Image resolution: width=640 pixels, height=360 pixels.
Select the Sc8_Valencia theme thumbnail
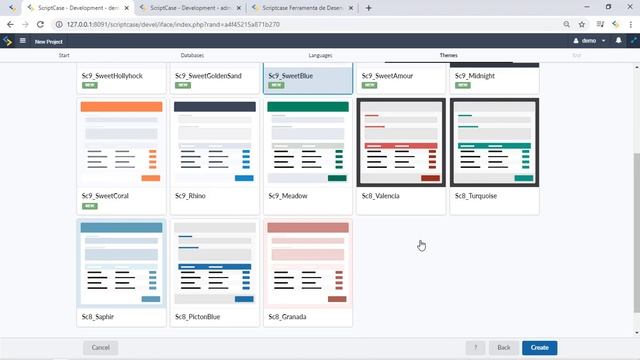[x=401, y=142]
